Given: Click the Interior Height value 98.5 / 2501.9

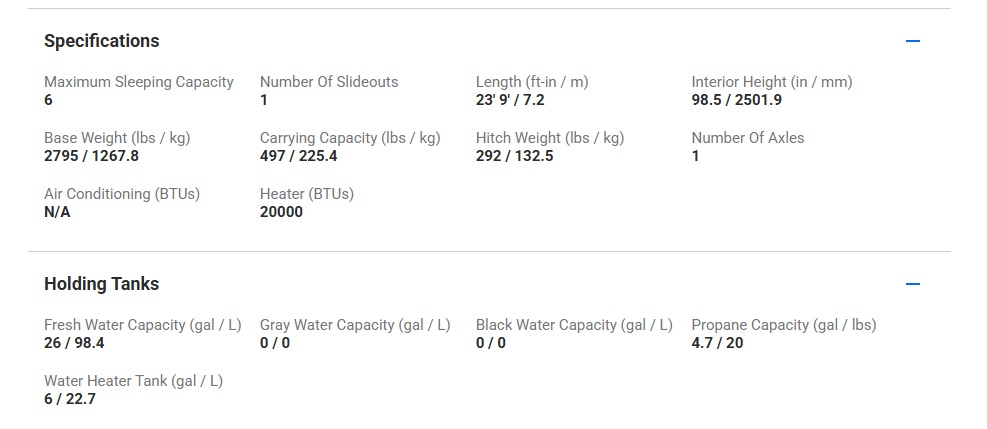Looking at the screenshot, I should (737, 100).
